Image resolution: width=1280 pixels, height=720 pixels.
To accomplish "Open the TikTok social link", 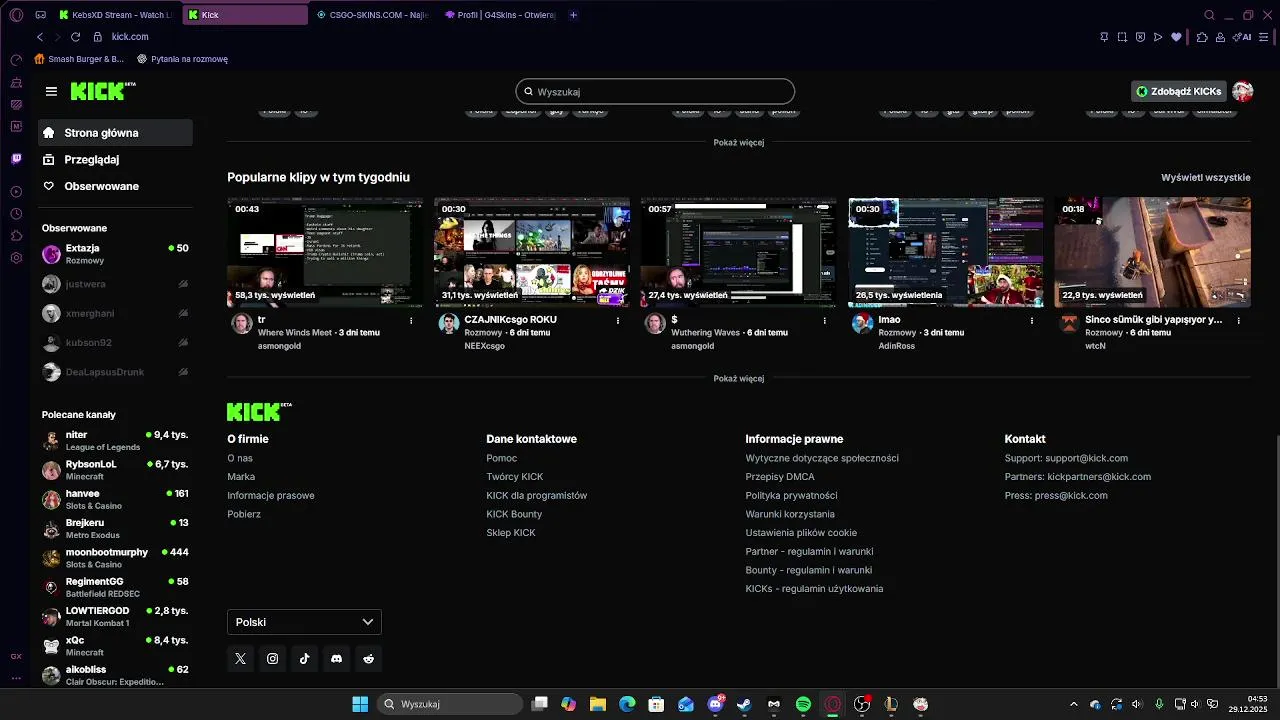I will pyautogui.click(x=304, y=658).
